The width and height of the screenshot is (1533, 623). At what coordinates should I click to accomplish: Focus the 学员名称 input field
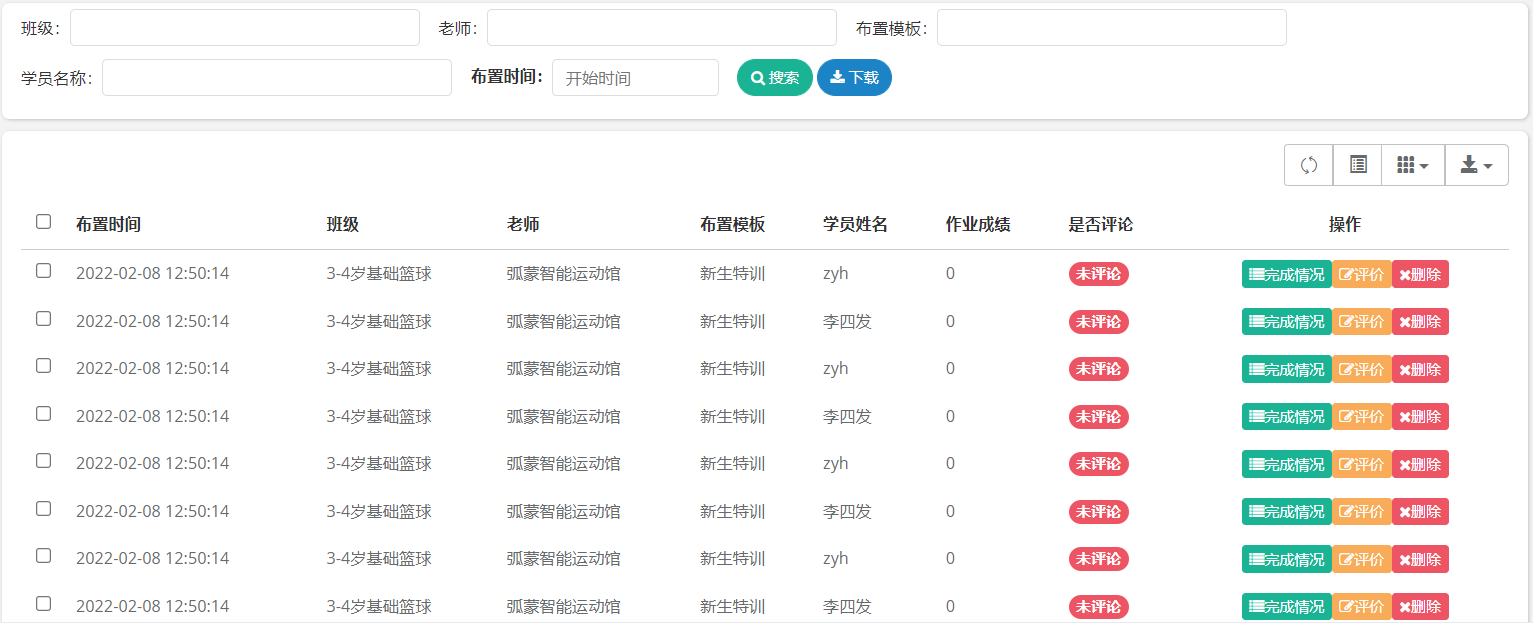(x=277, y=78)
